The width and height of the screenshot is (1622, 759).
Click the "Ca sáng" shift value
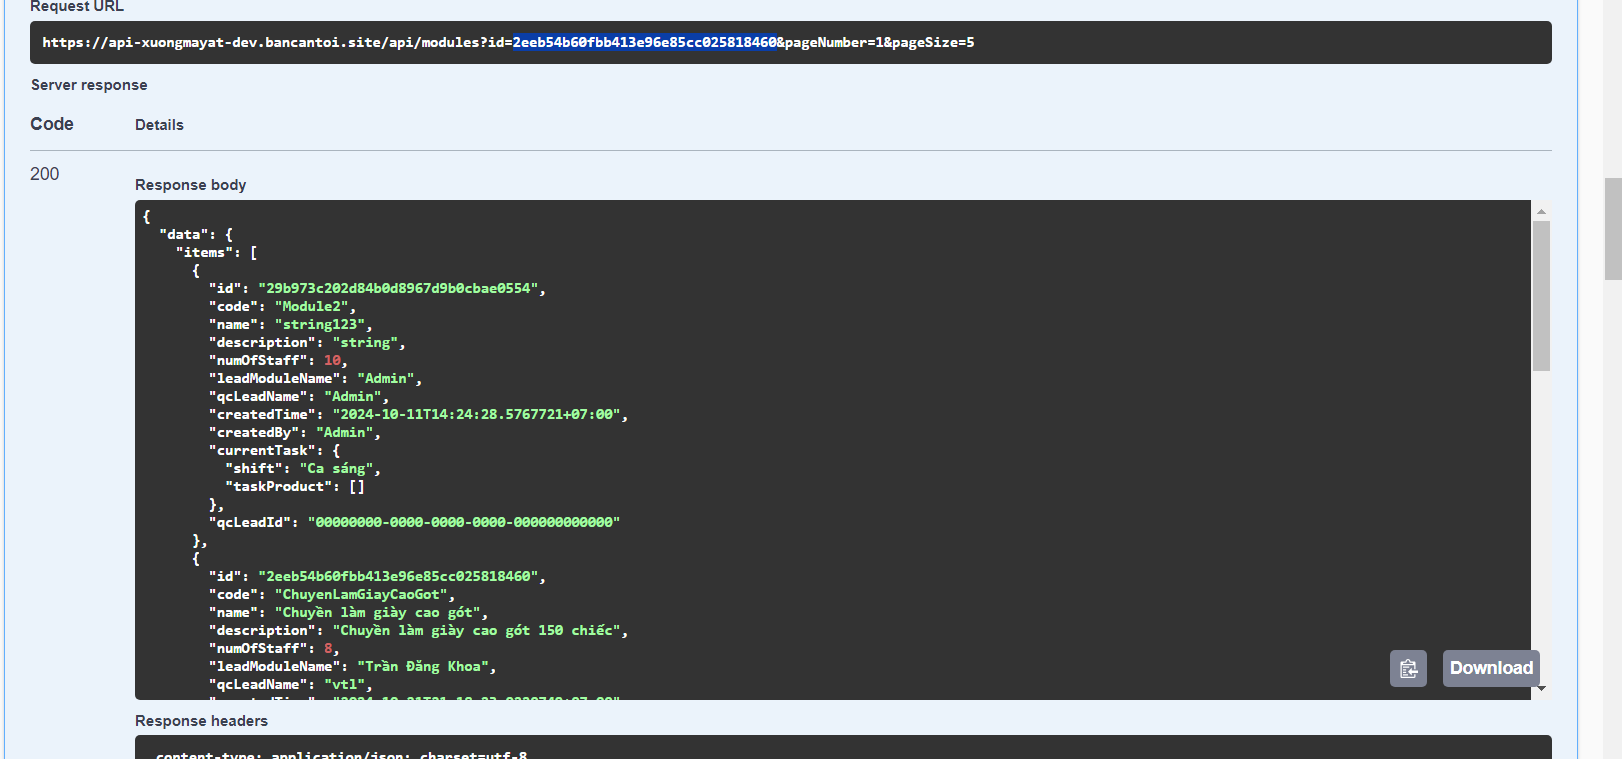[338, 469]
